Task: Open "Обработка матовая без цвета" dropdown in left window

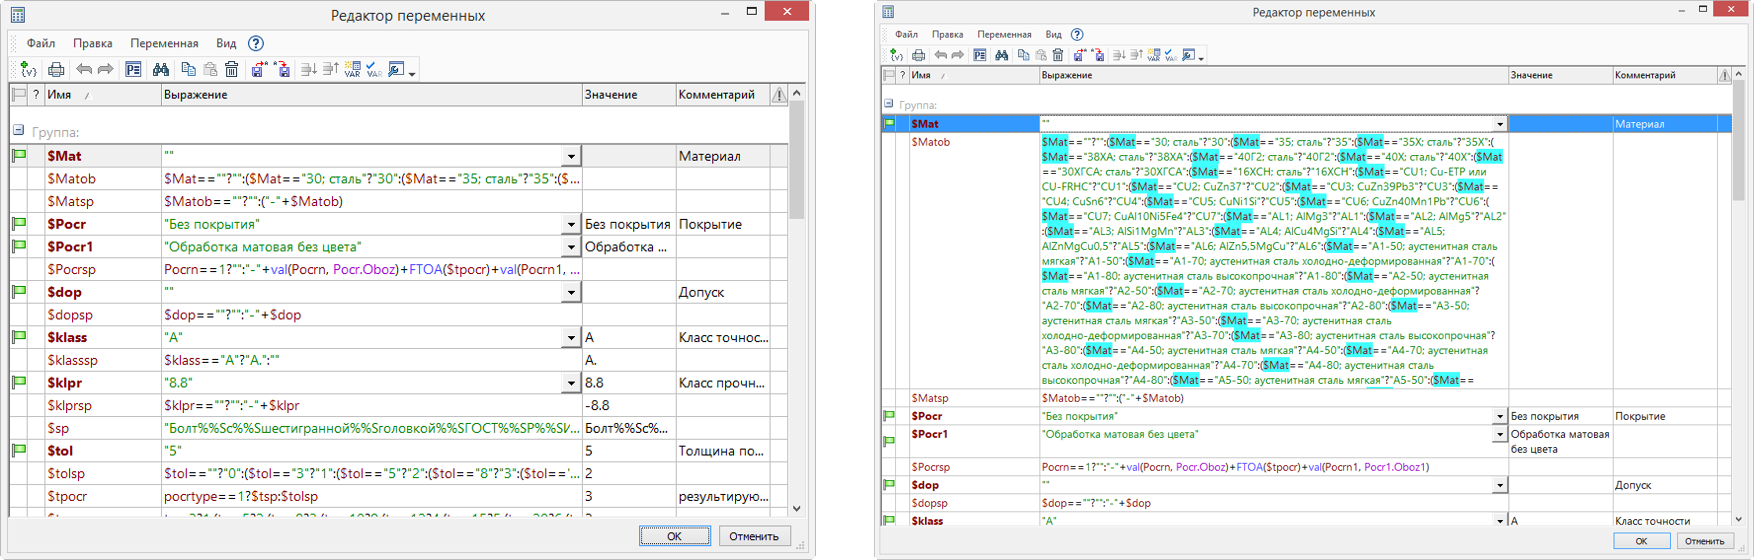Action: [x=571, y=246]
